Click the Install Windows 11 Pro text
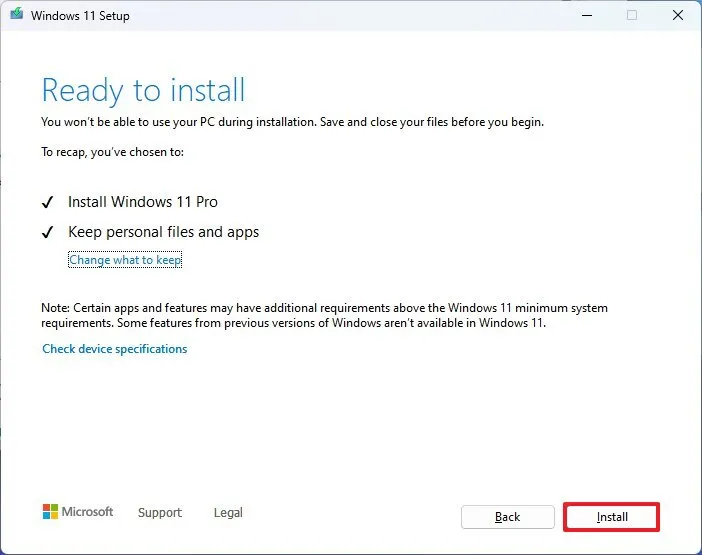The image size is (702, 555). (x=143, y=202)
